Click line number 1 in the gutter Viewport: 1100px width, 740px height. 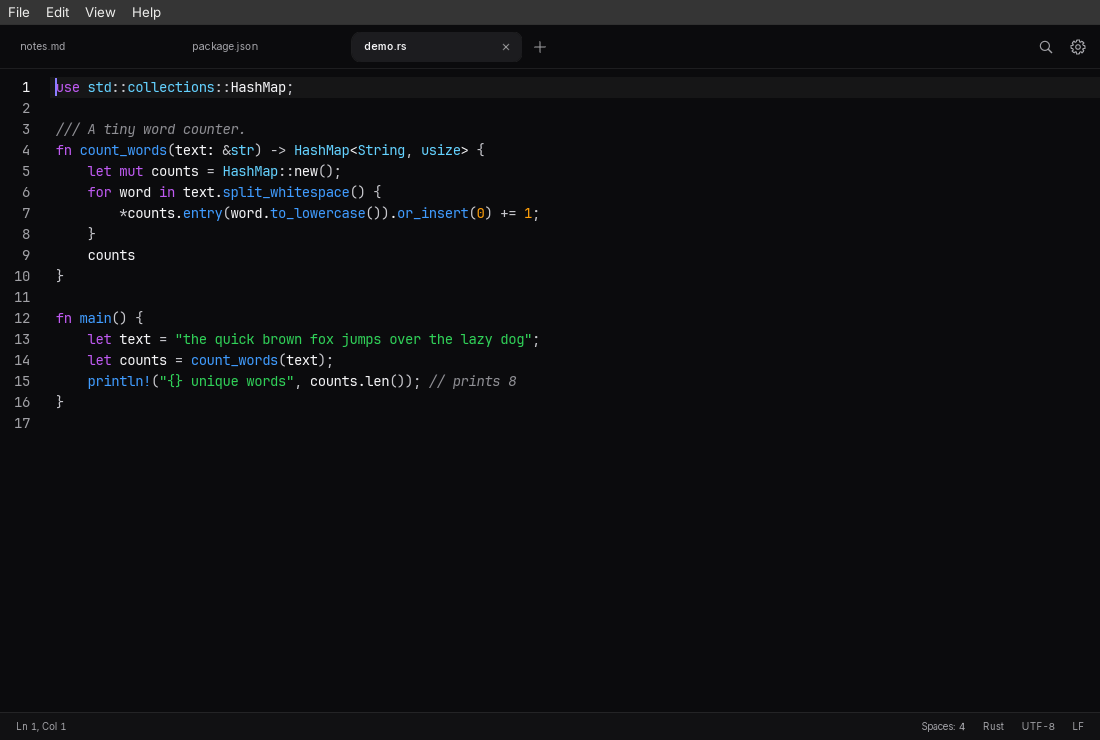tap(26, 88)
